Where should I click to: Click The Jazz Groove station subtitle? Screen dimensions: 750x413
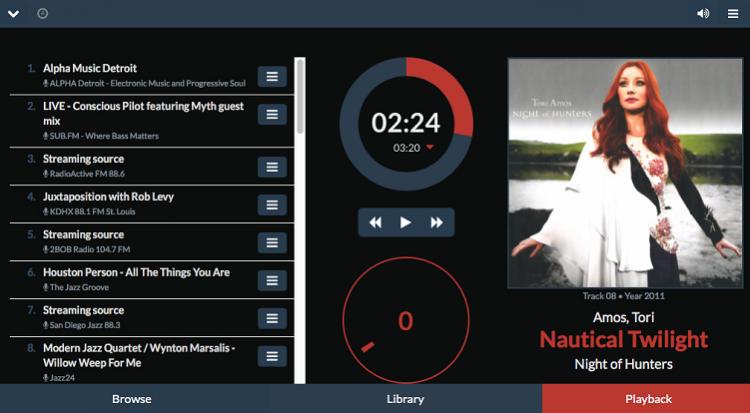click(76, 287)
